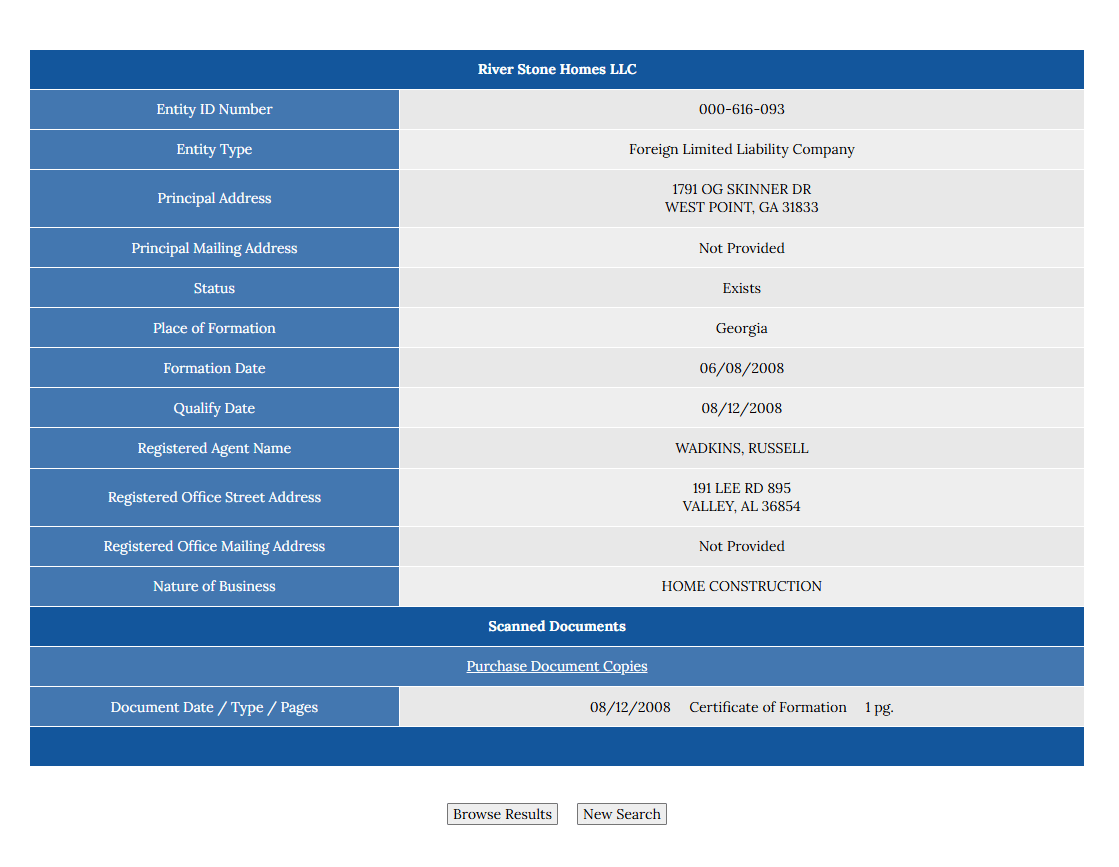This screenshot has height=867, width=1119.
Task: Select the Status value Exists
Action: pyautogui.click(x=741, y=288)
